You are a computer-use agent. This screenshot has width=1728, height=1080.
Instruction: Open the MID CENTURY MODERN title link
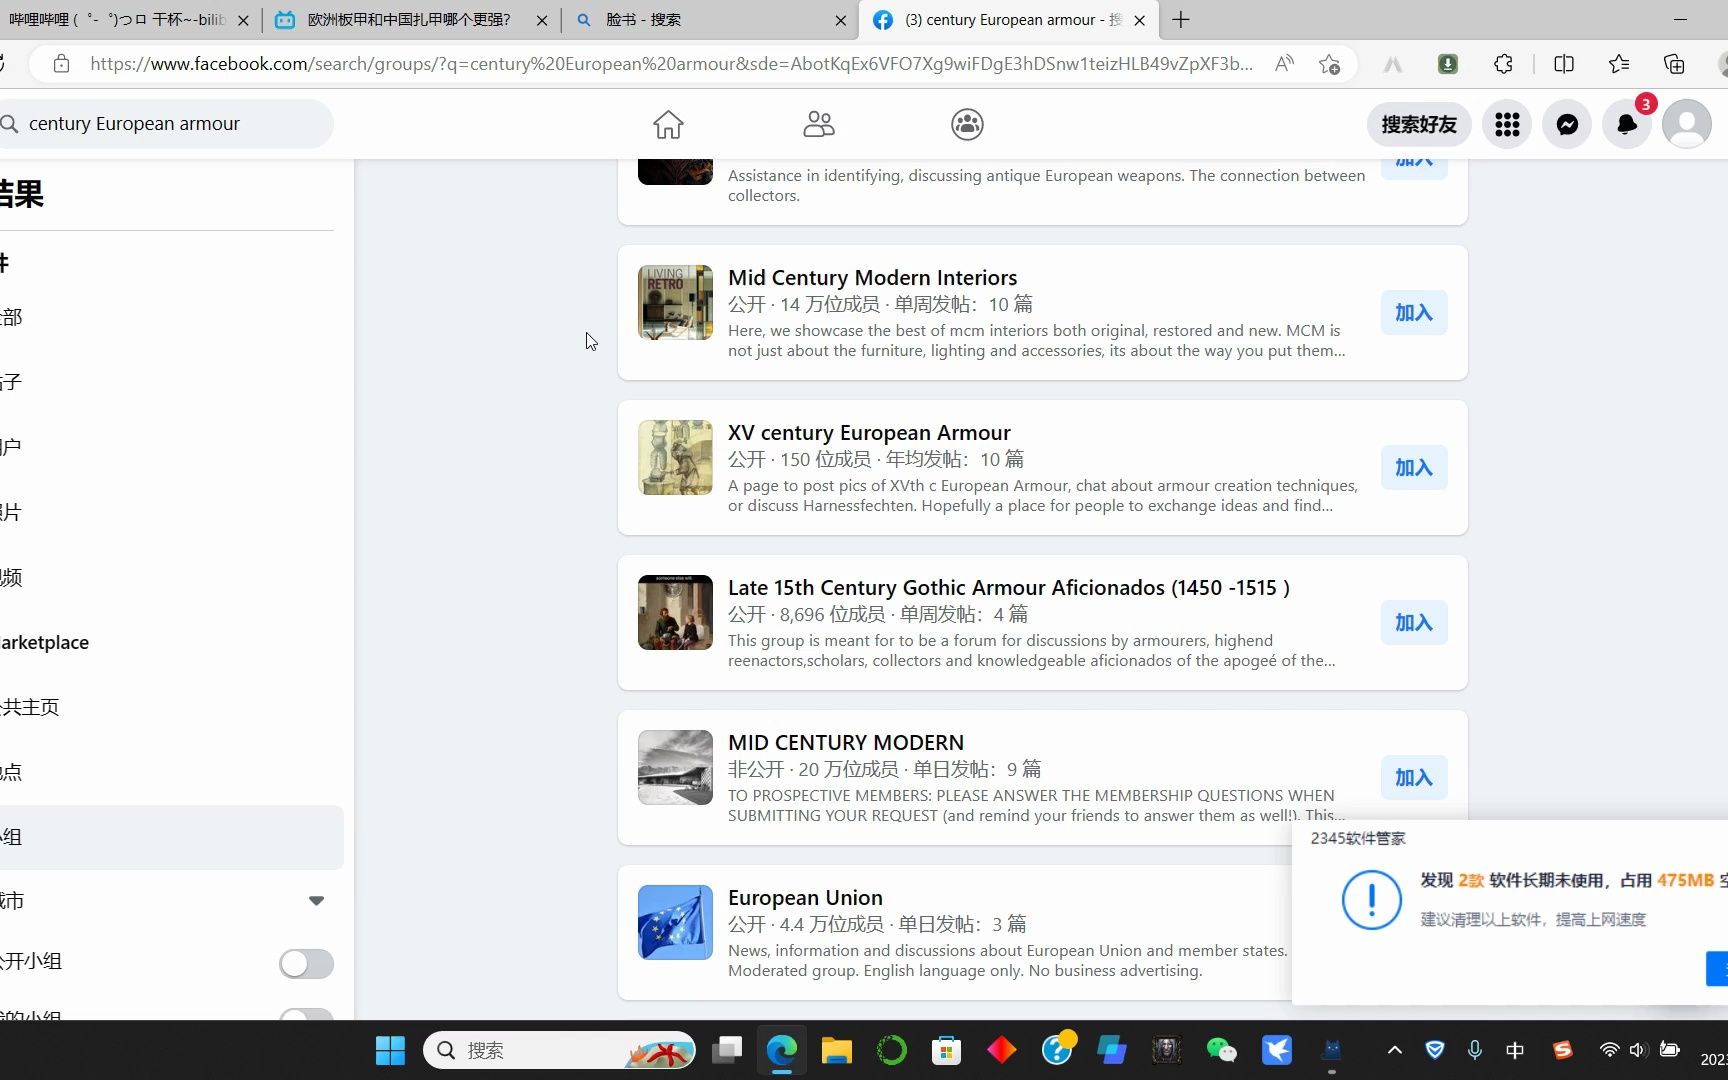[846, 742]
